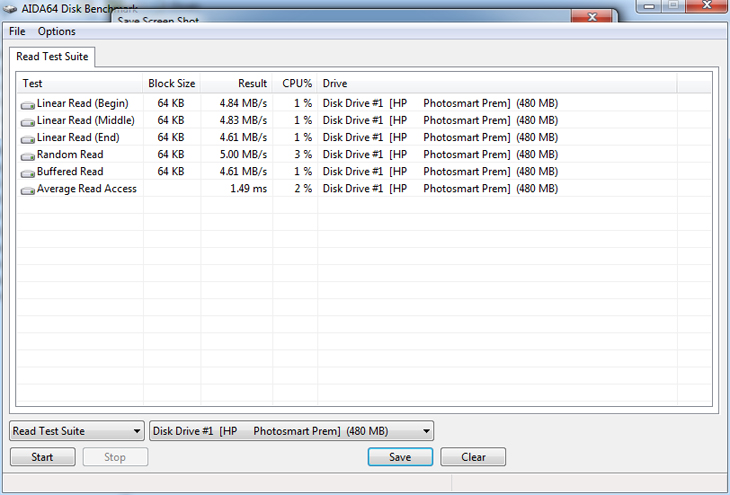The width and height of the screenshot is (730, 495).
Task: Open the File menu
Action: coord(17,32)
